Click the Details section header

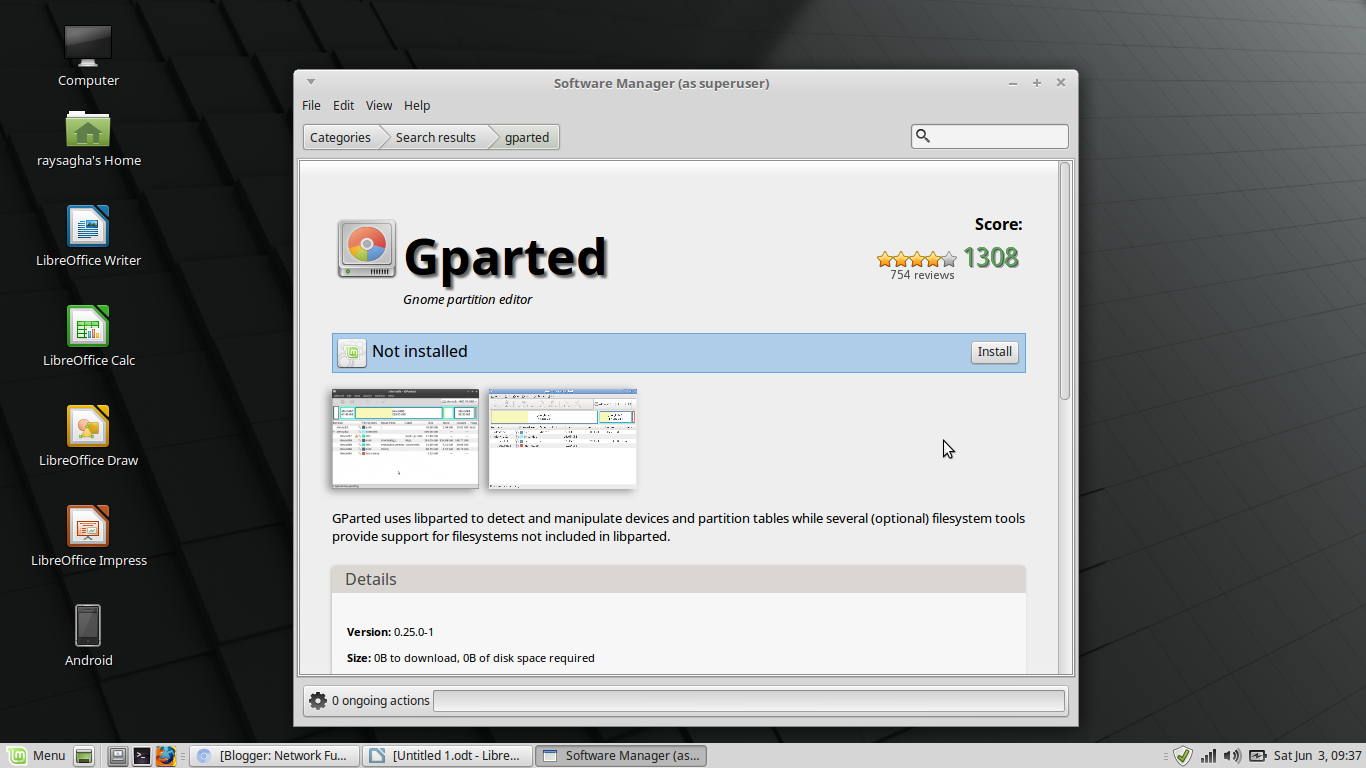coord(679,579)
